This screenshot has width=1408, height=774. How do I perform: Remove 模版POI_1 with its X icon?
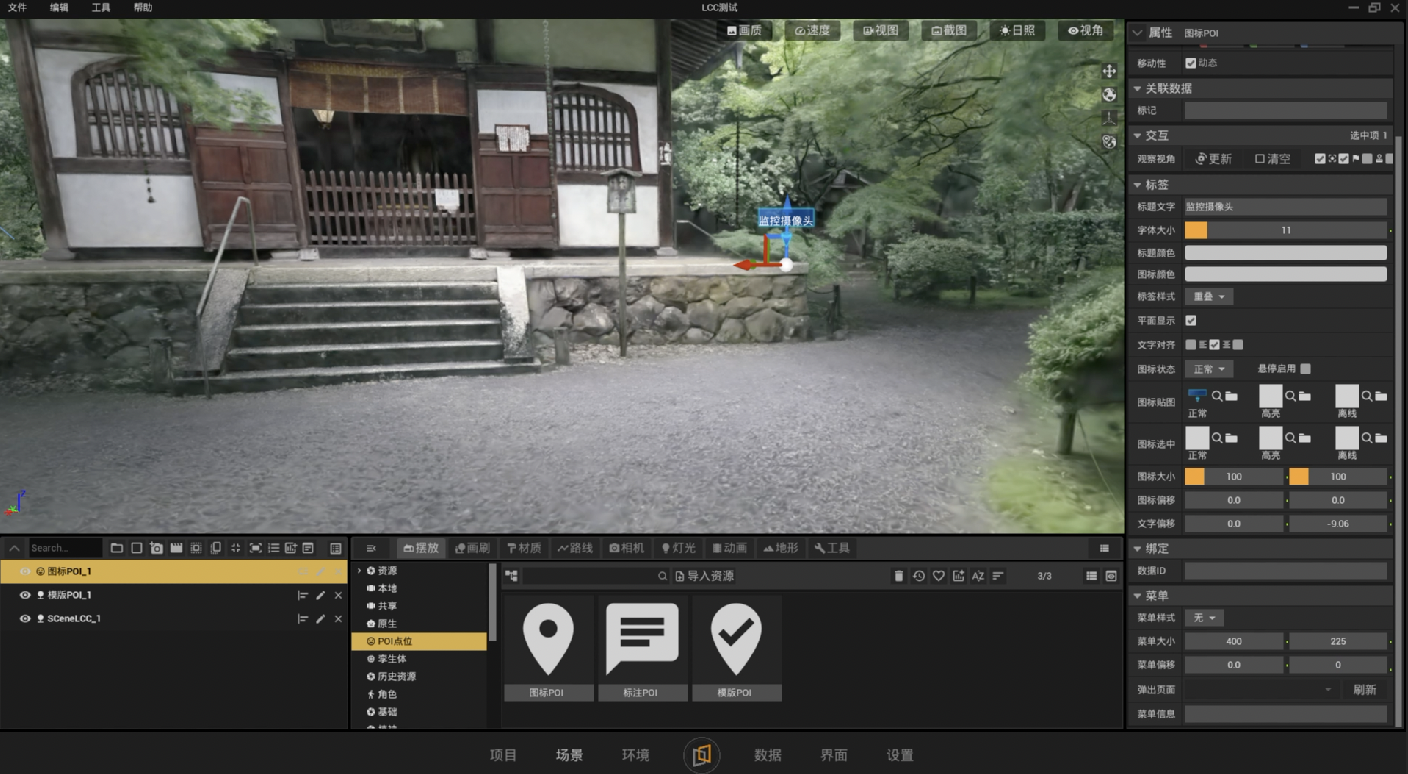338,595
